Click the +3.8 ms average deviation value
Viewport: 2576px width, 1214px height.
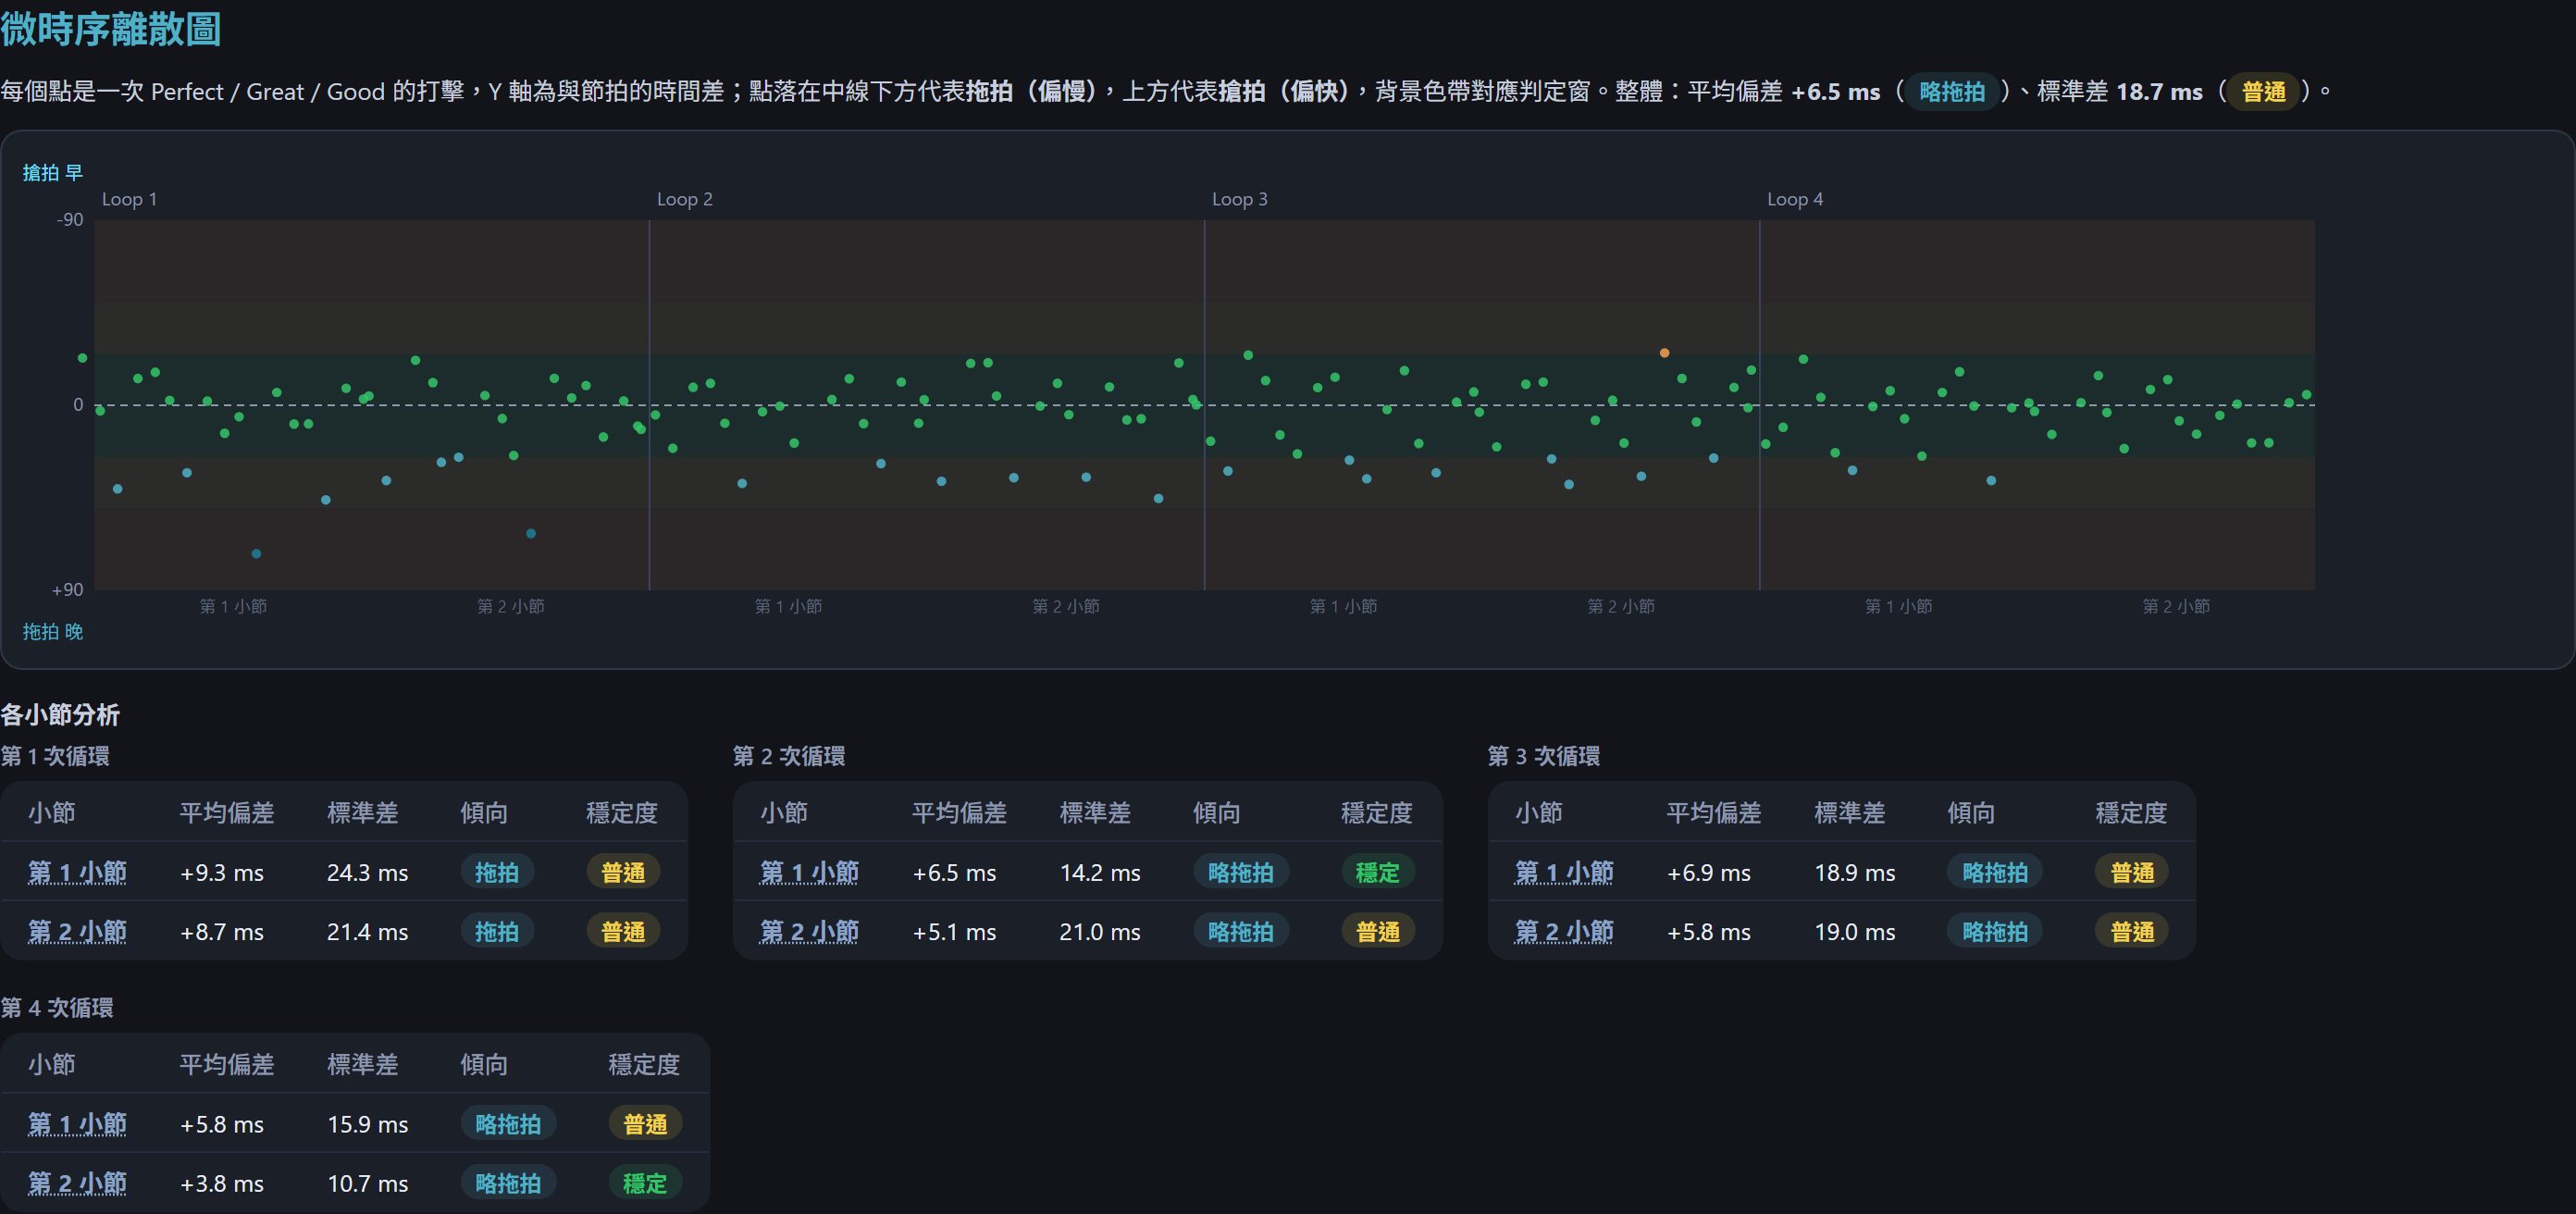[222, 1184]
